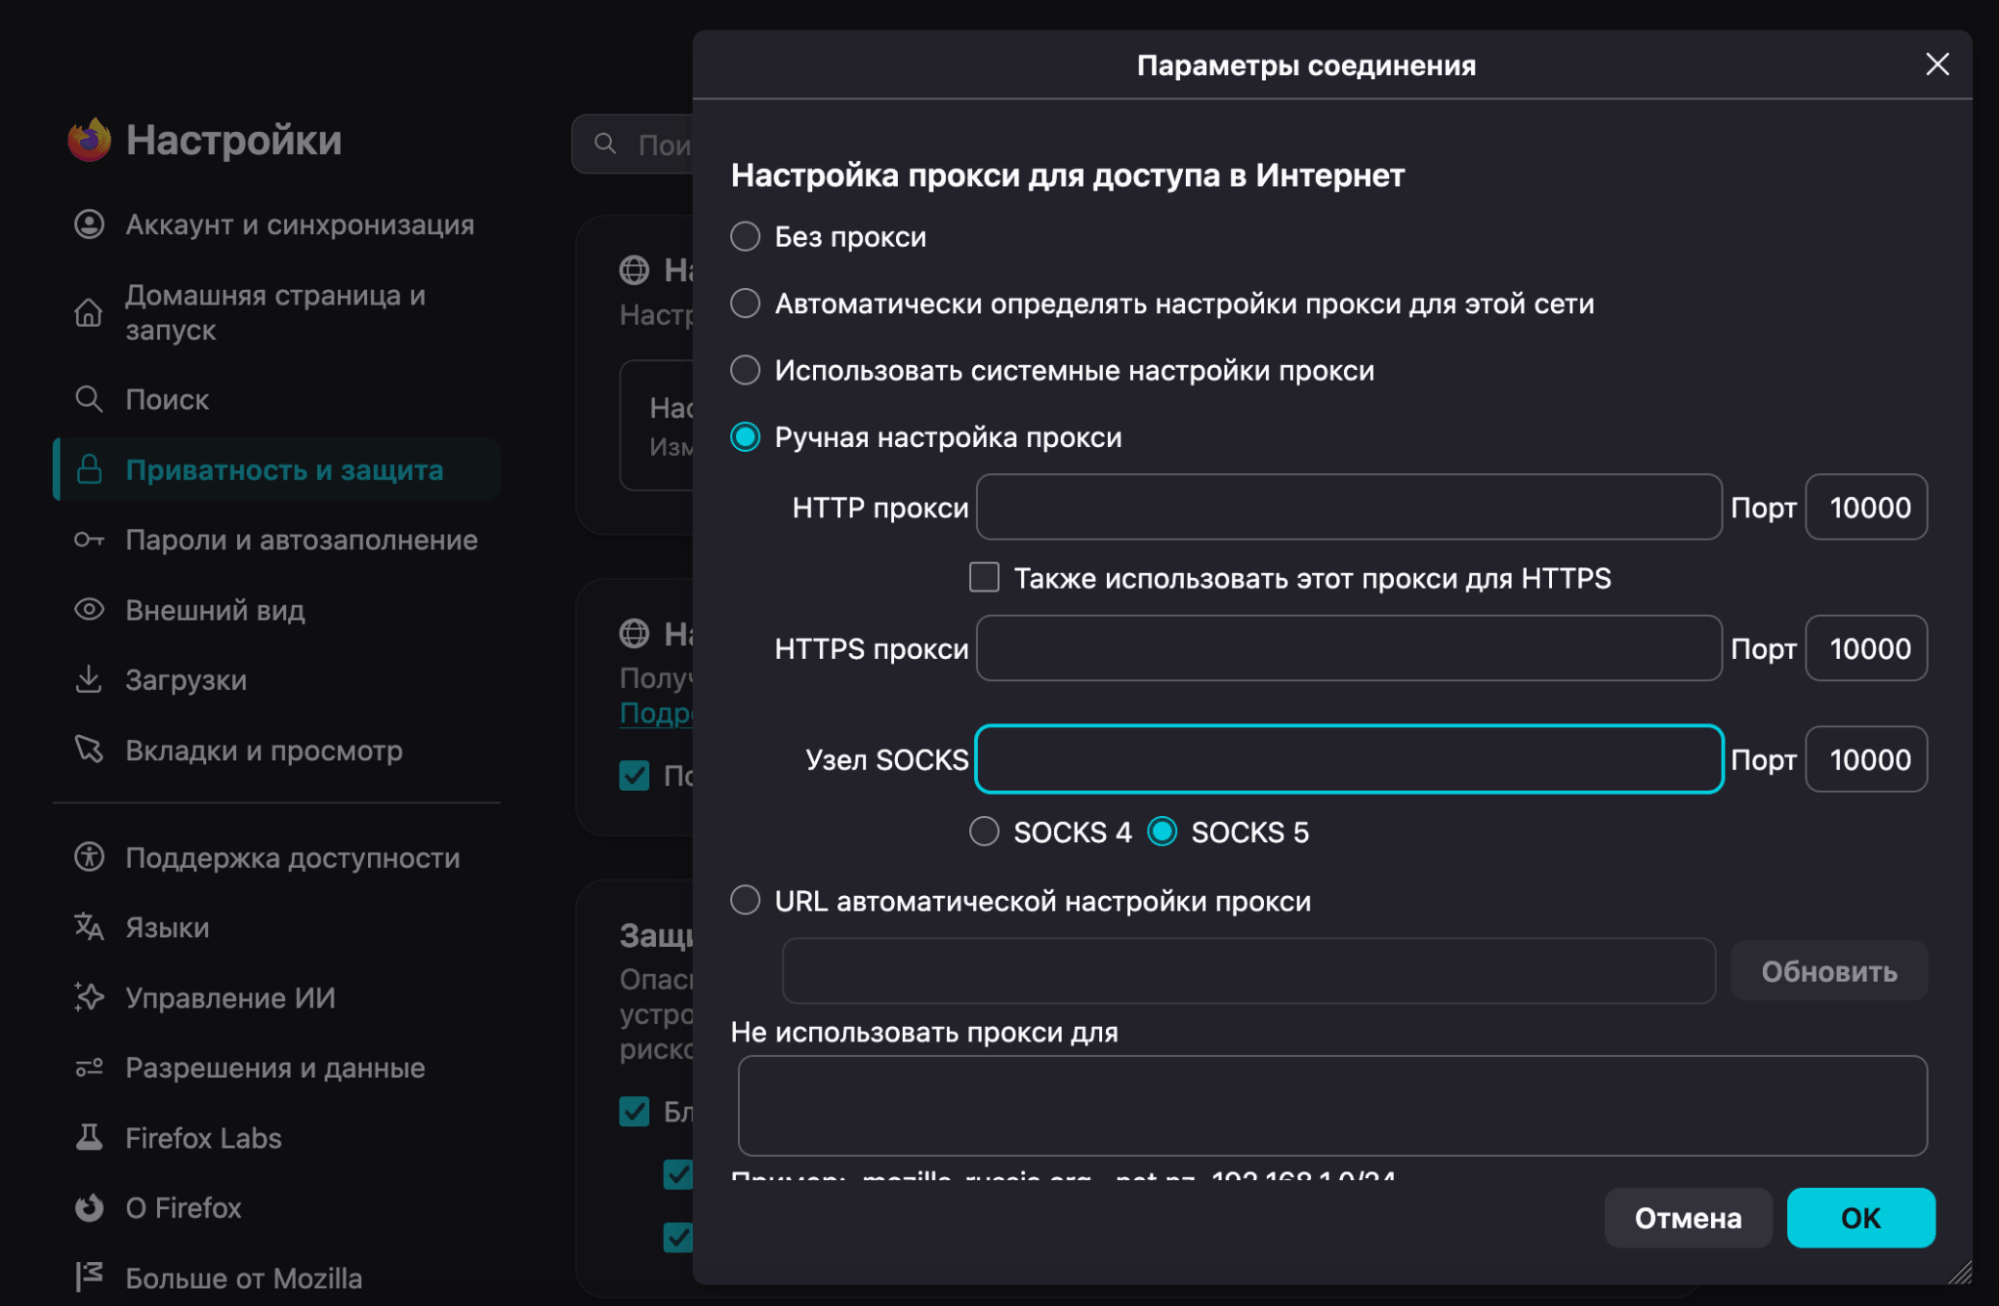This screenshot has height=1306, width=1999.
Task: Focus the Узел SOCKS host field
Action: click(1349, 759)
